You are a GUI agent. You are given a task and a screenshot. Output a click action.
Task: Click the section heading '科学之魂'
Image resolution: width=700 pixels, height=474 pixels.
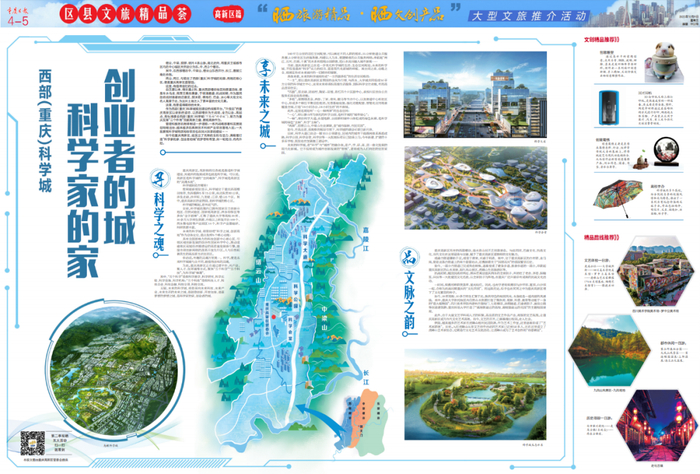coord(159,221)
